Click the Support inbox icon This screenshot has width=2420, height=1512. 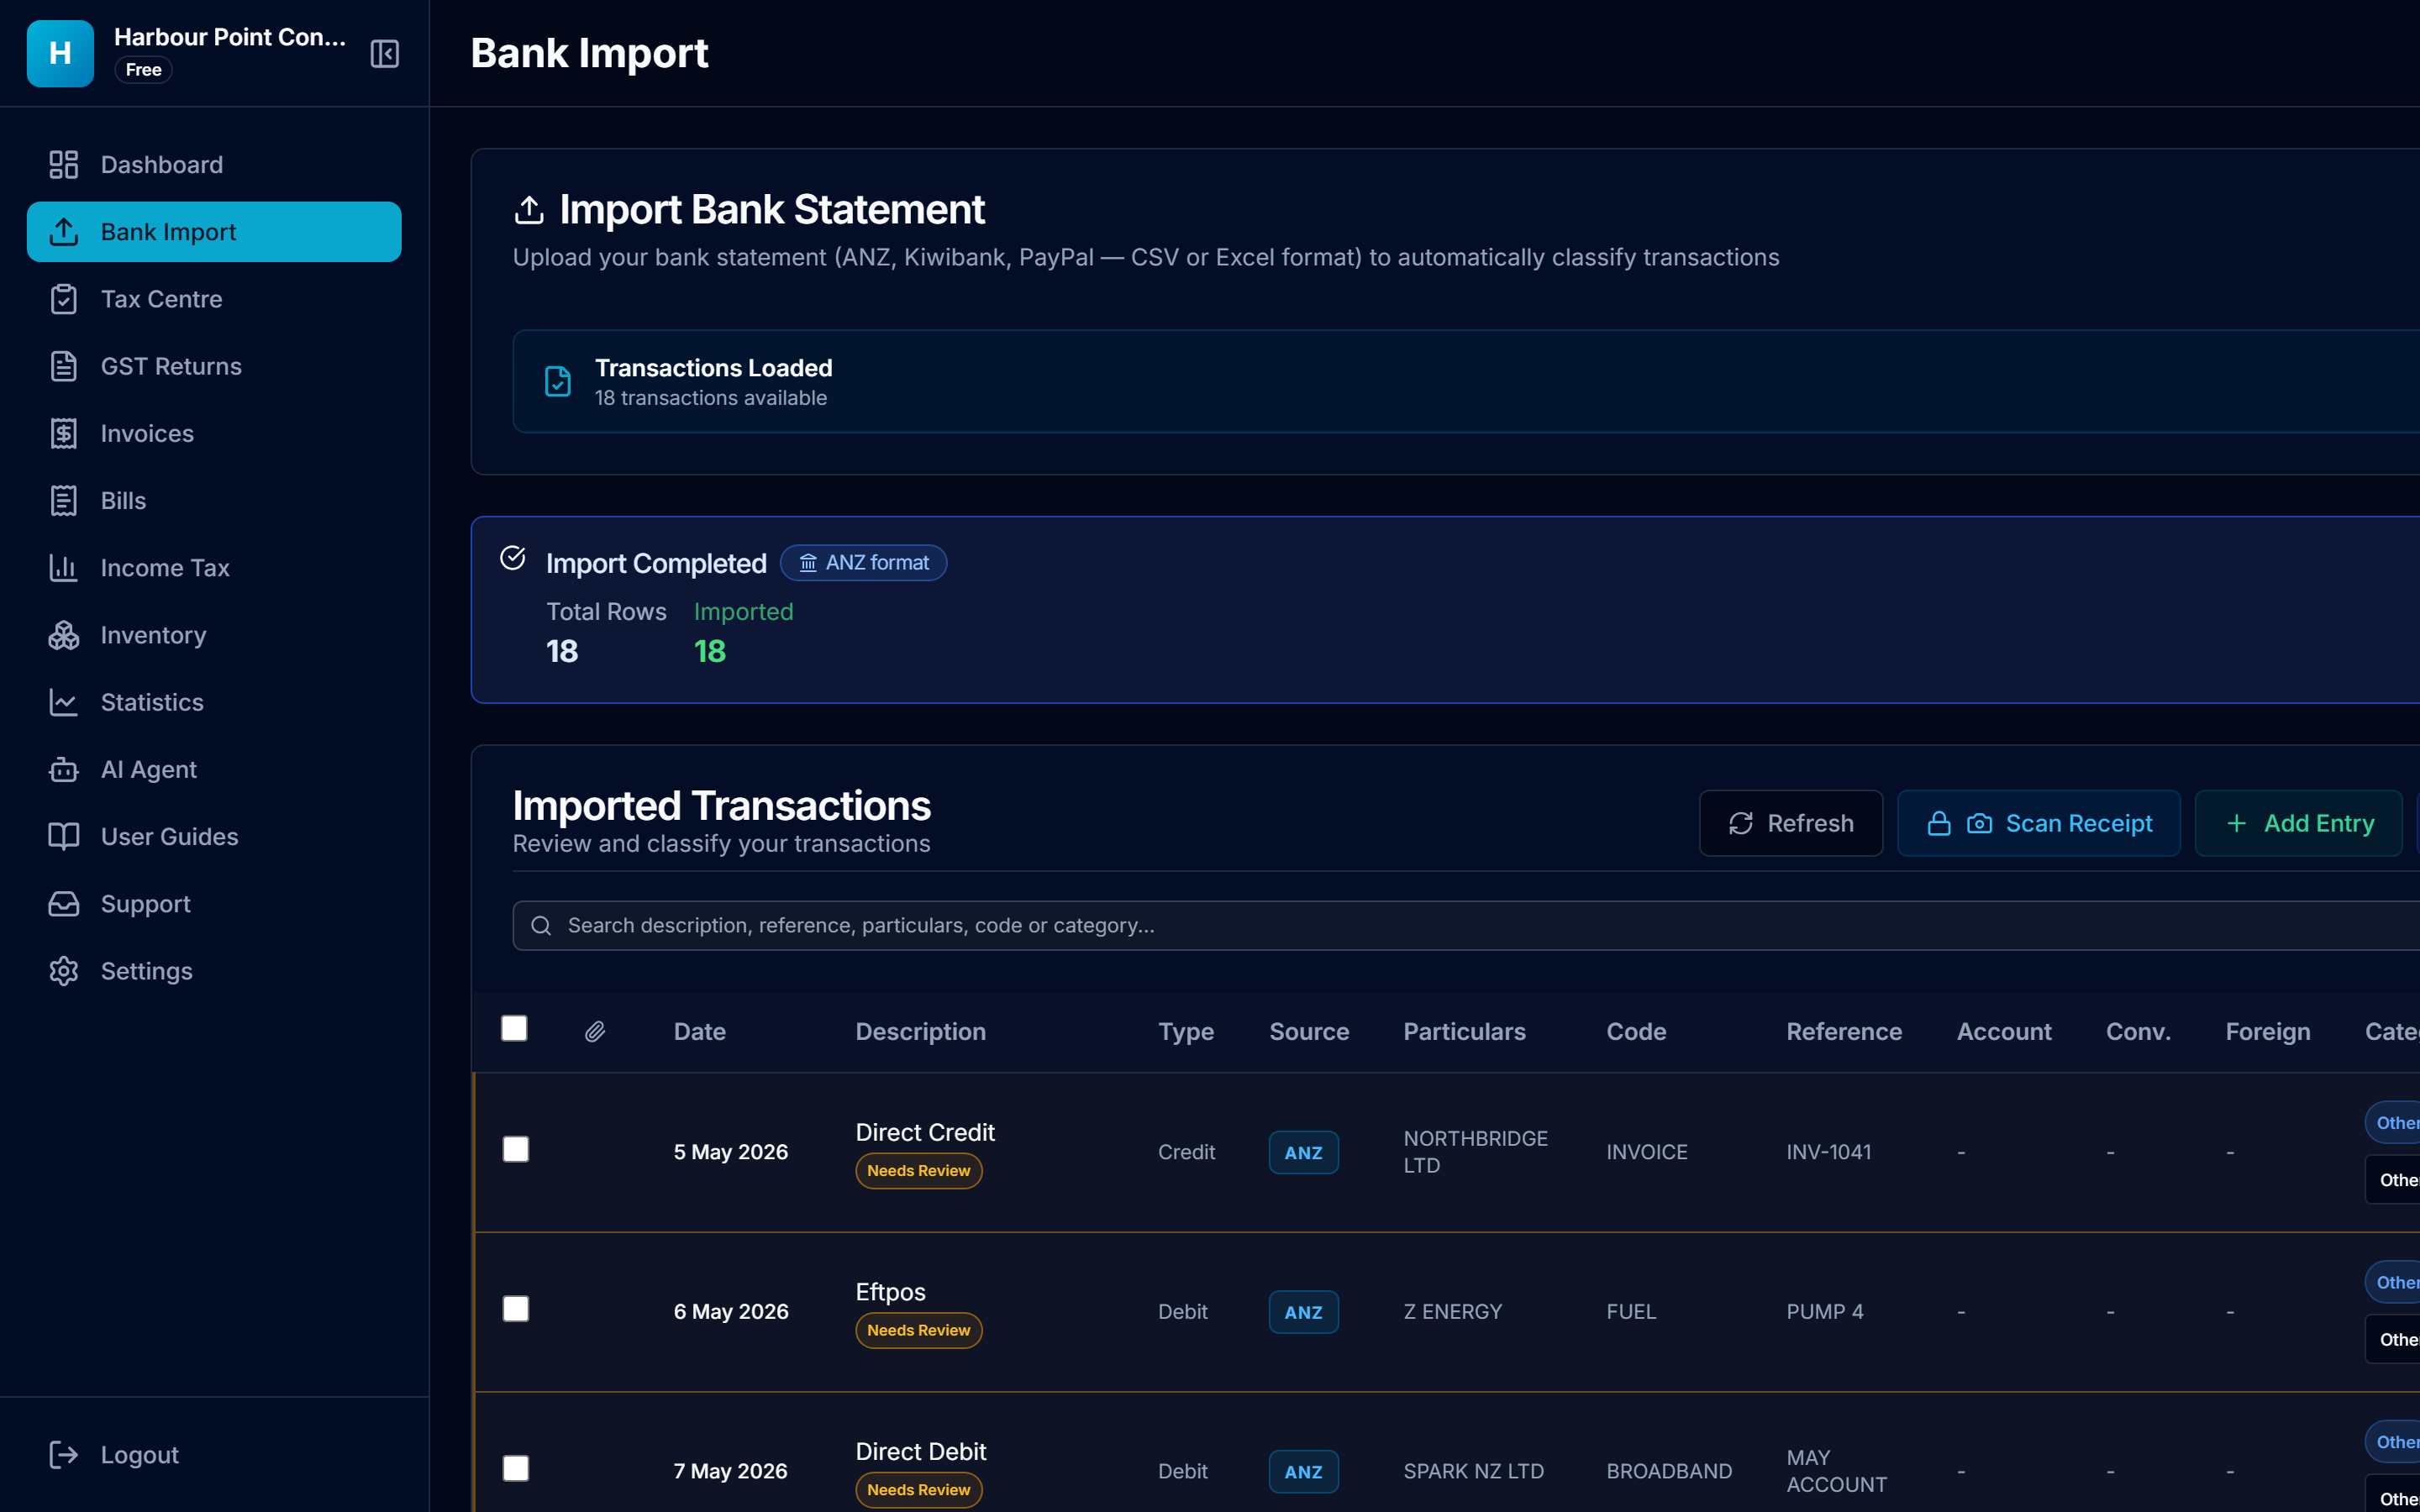[x=64, y=904]
